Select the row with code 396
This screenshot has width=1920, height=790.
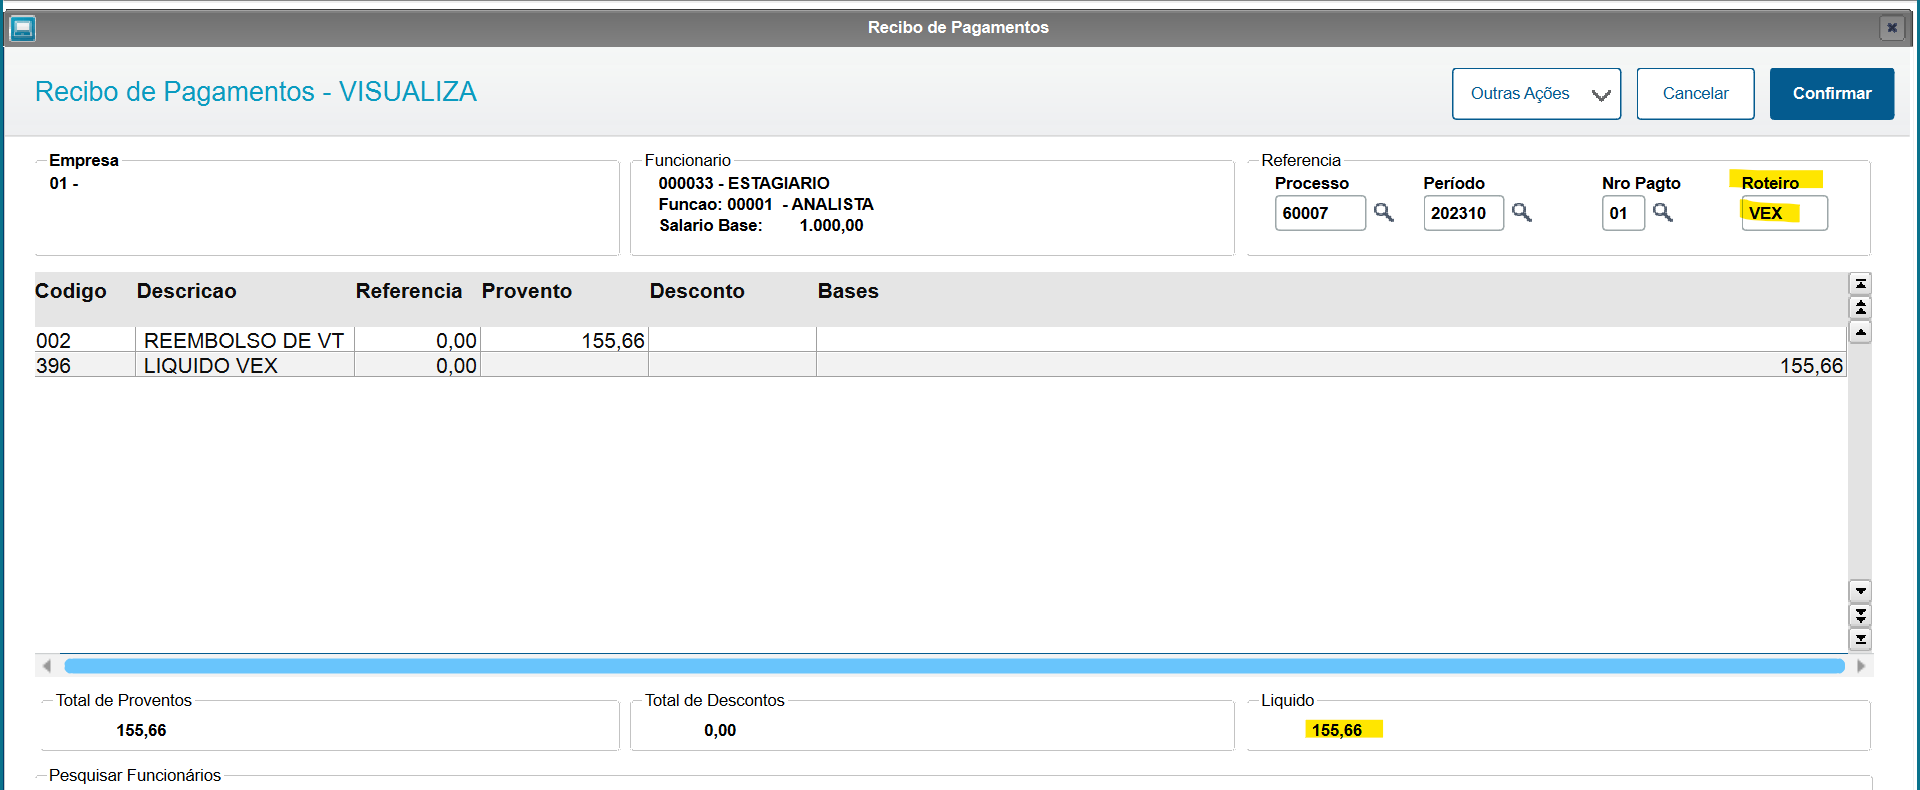940,365
